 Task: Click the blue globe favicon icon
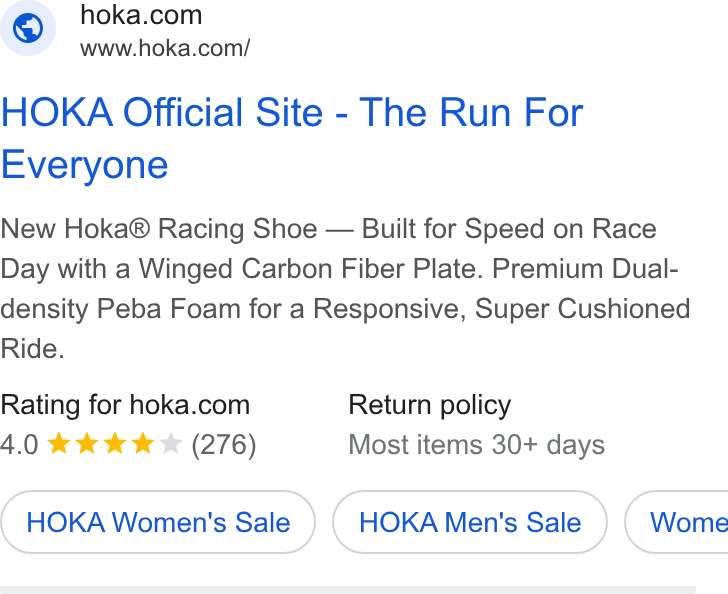click(28, 28)
